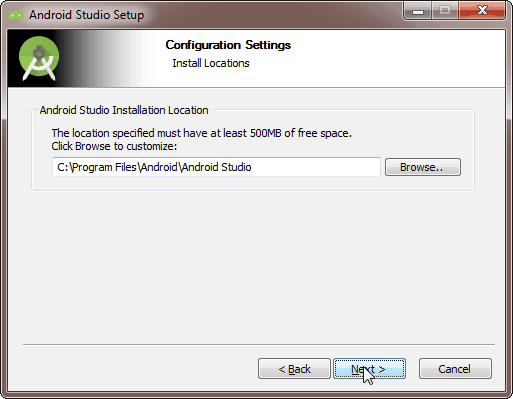Focus the installation path input field
The image size is (513, 399).
click(216, 167)
